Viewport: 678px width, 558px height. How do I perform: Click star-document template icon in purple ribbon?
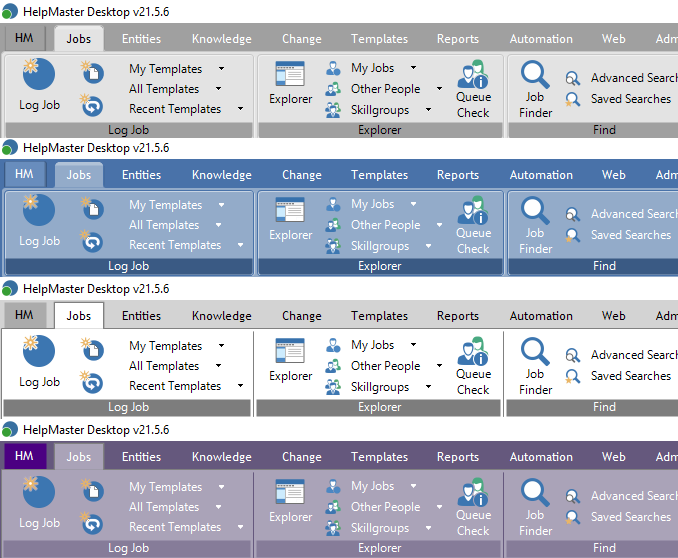click(x=92, y=490)
